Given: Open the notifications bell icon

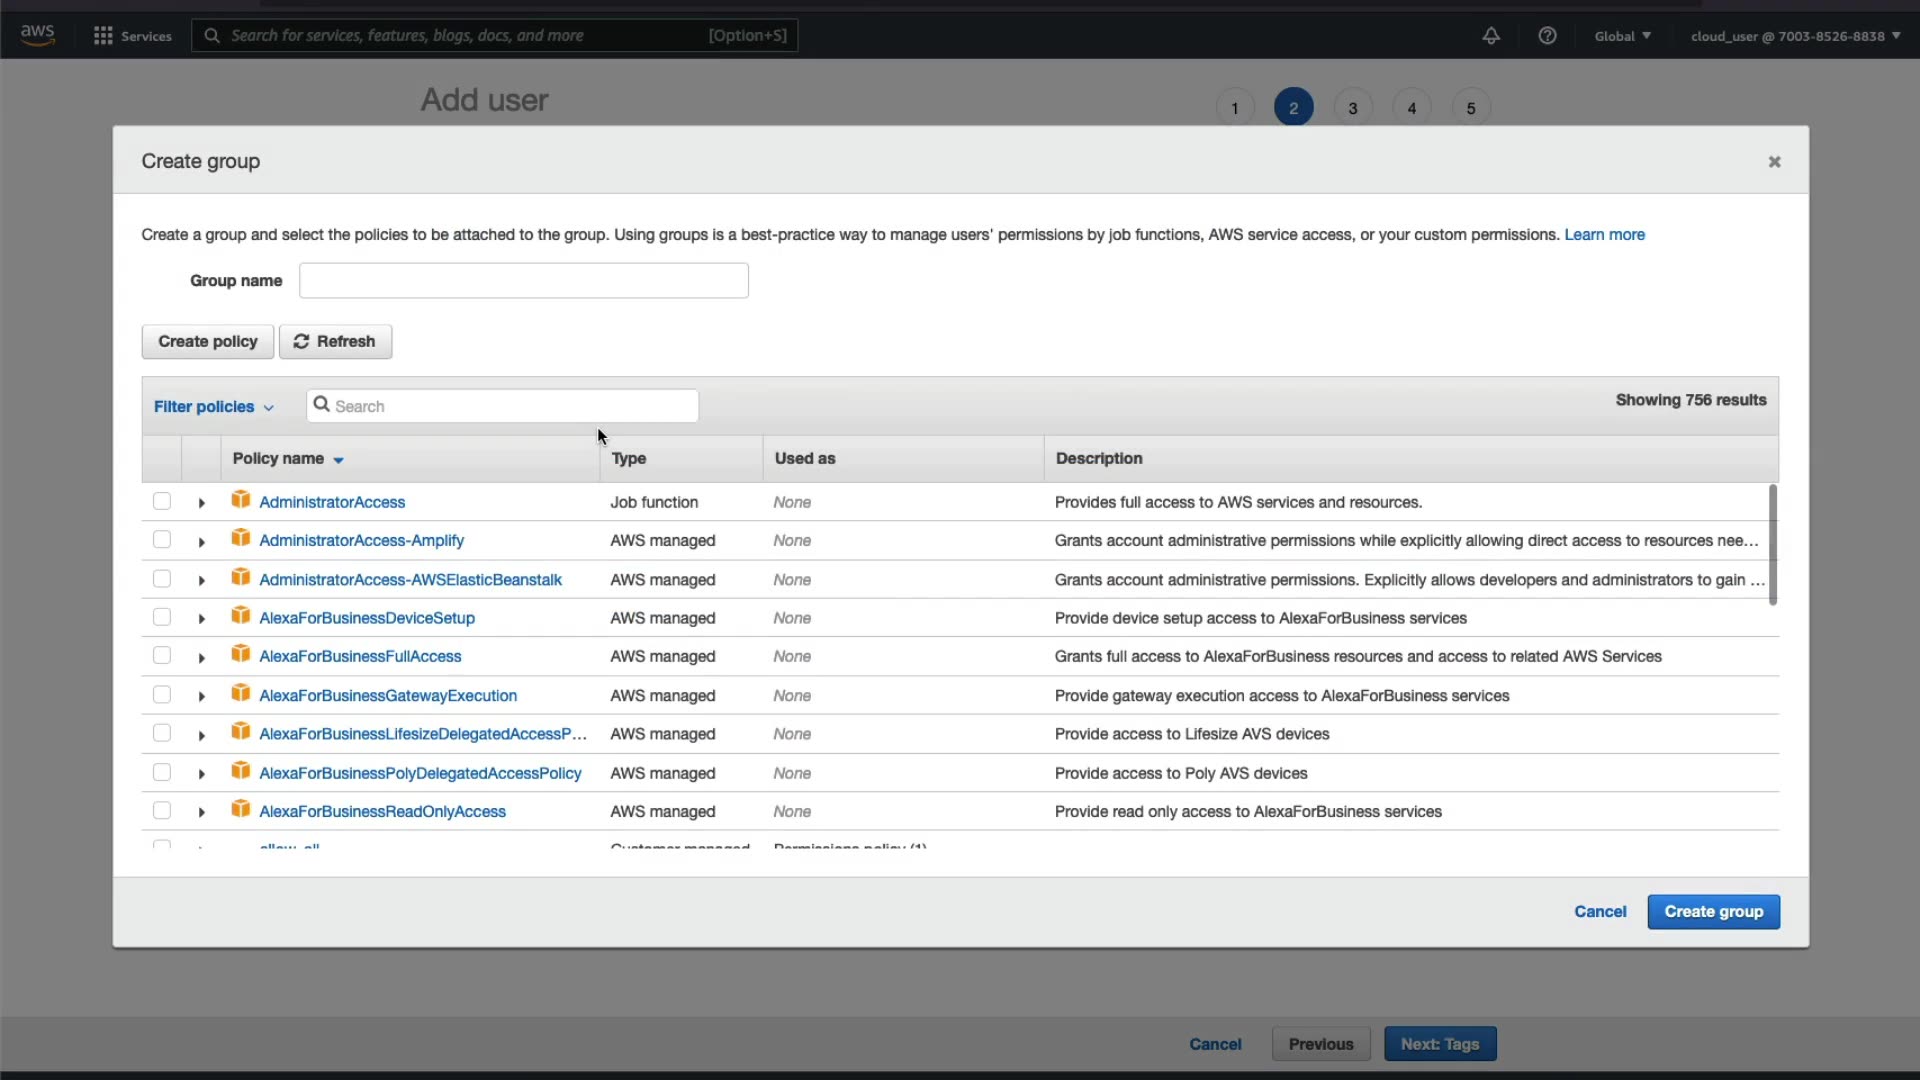Looking at the screenshot, I should (1490, 36).
